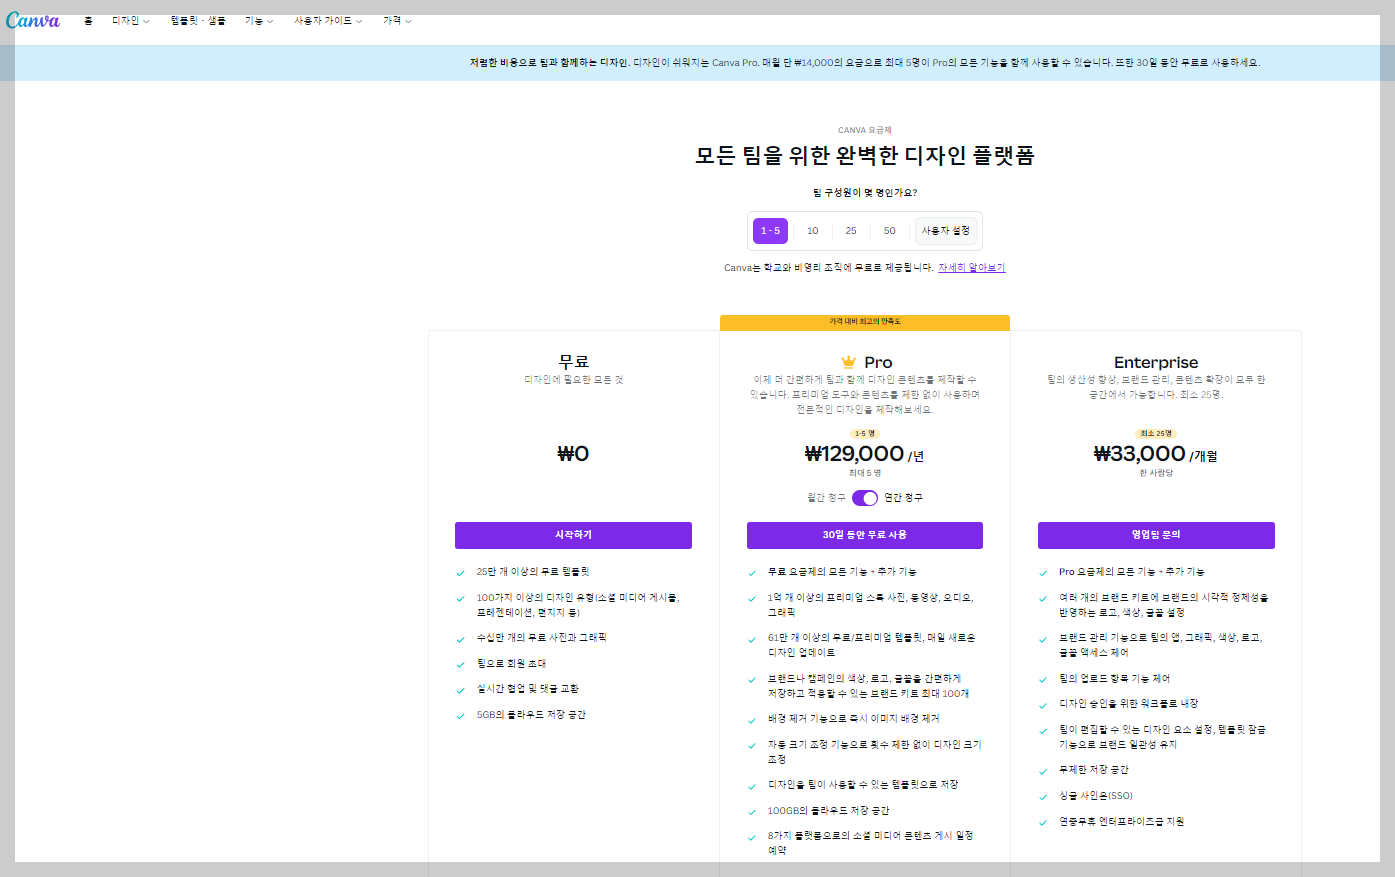This screenshot has height=877, width=1395.
Task: Click the 배경 제거 기능 feature row
Action: pyautogui.click(x=853, y=719)
